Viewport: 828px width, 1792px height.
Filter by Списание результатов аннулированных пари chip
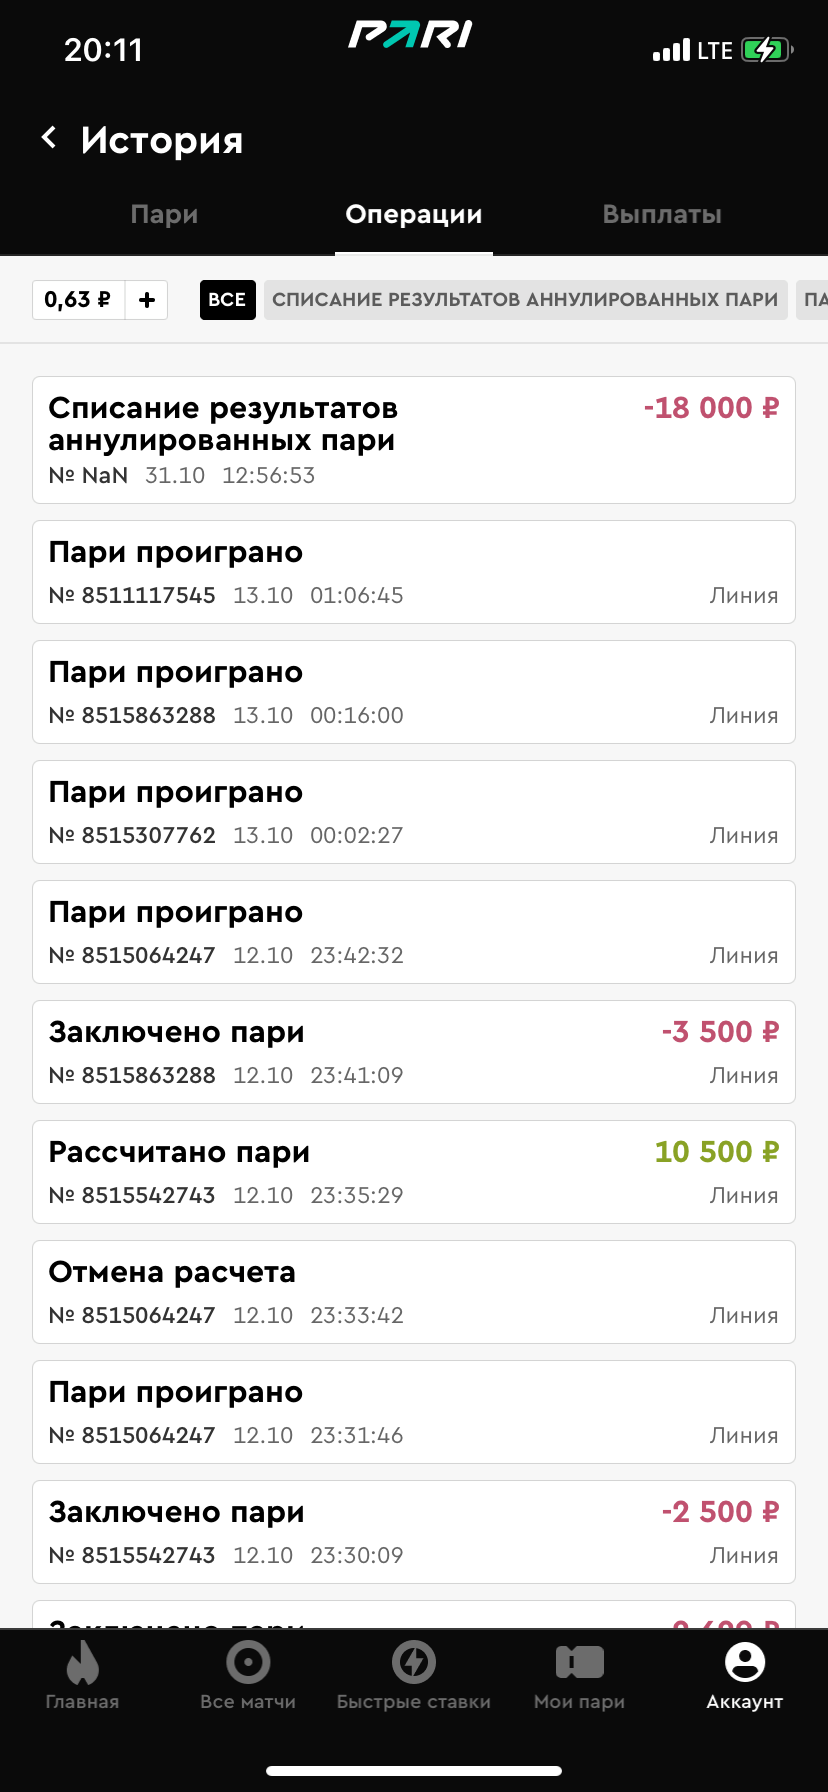tap(525, 300)
